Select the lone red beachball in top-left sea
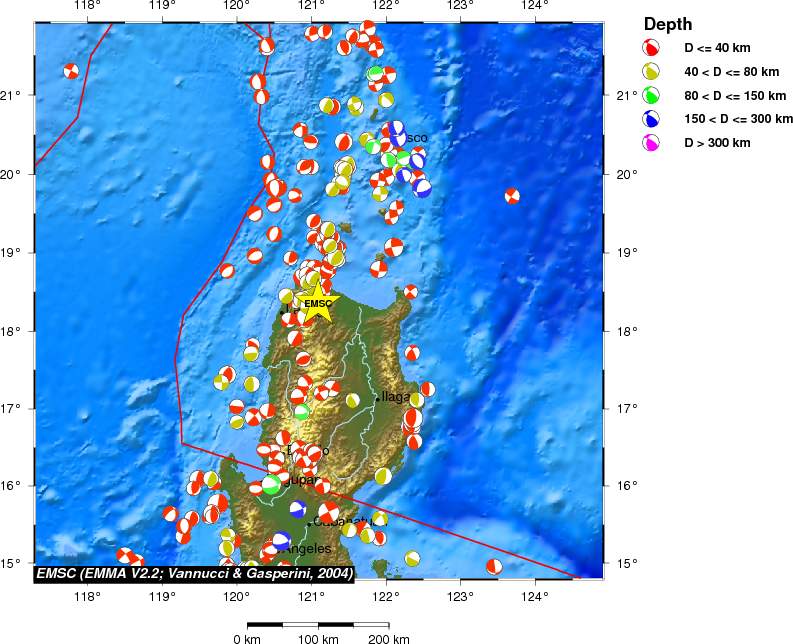The image size is (793, 644). 70,70
